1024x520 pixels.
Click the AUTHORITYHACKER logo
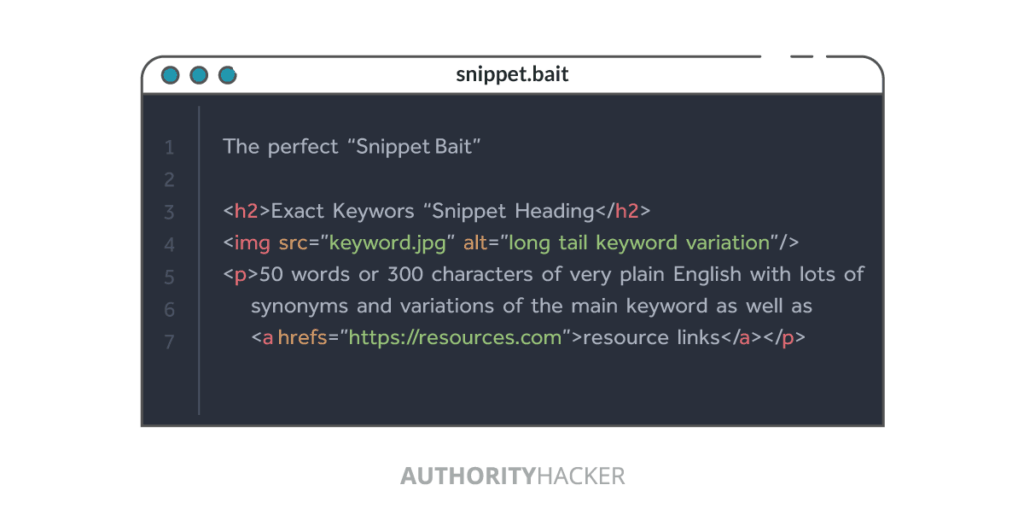(x=512, y=476)
